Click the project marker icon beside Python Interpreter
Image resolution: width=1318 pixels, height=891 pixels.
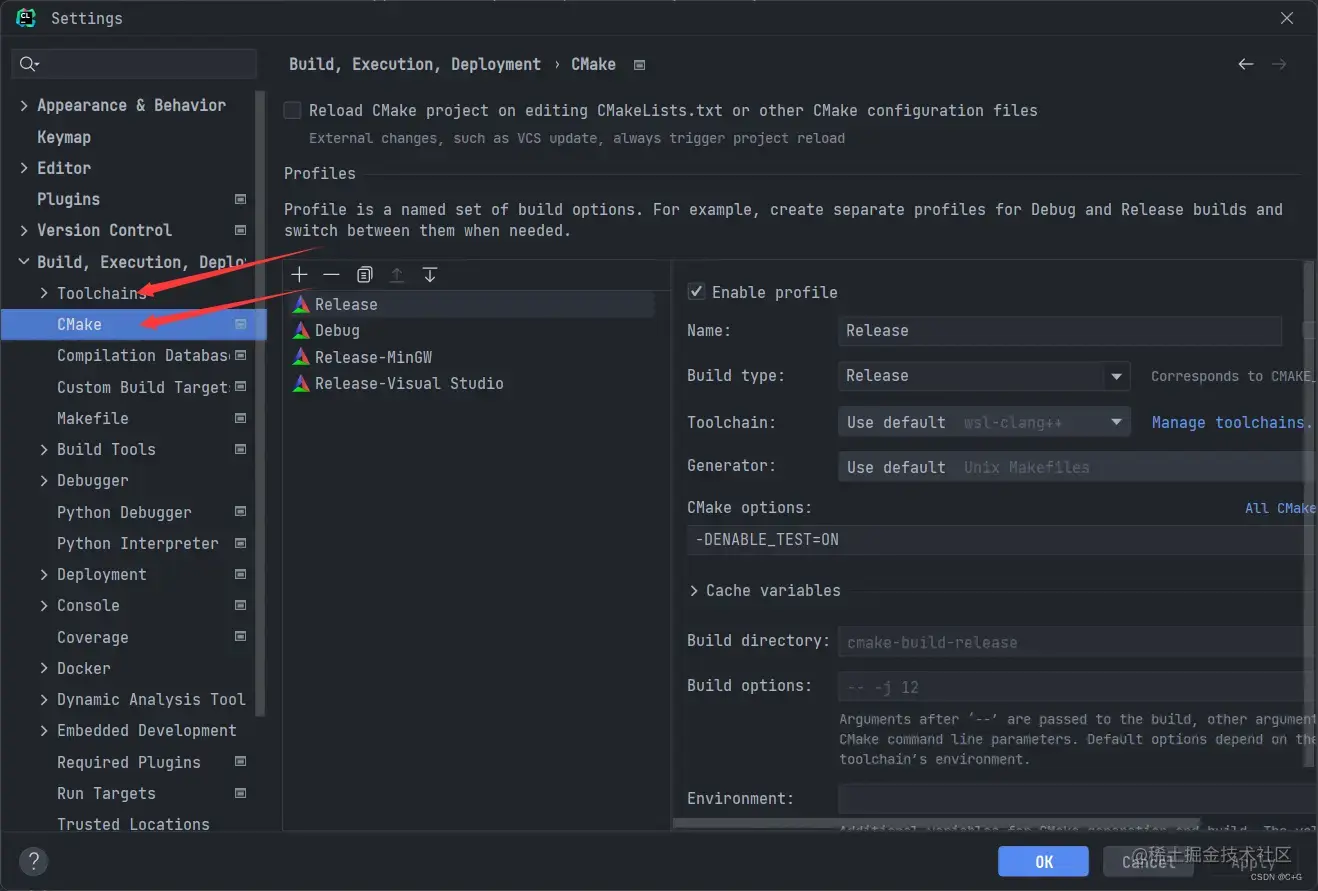tap(240, 543)
